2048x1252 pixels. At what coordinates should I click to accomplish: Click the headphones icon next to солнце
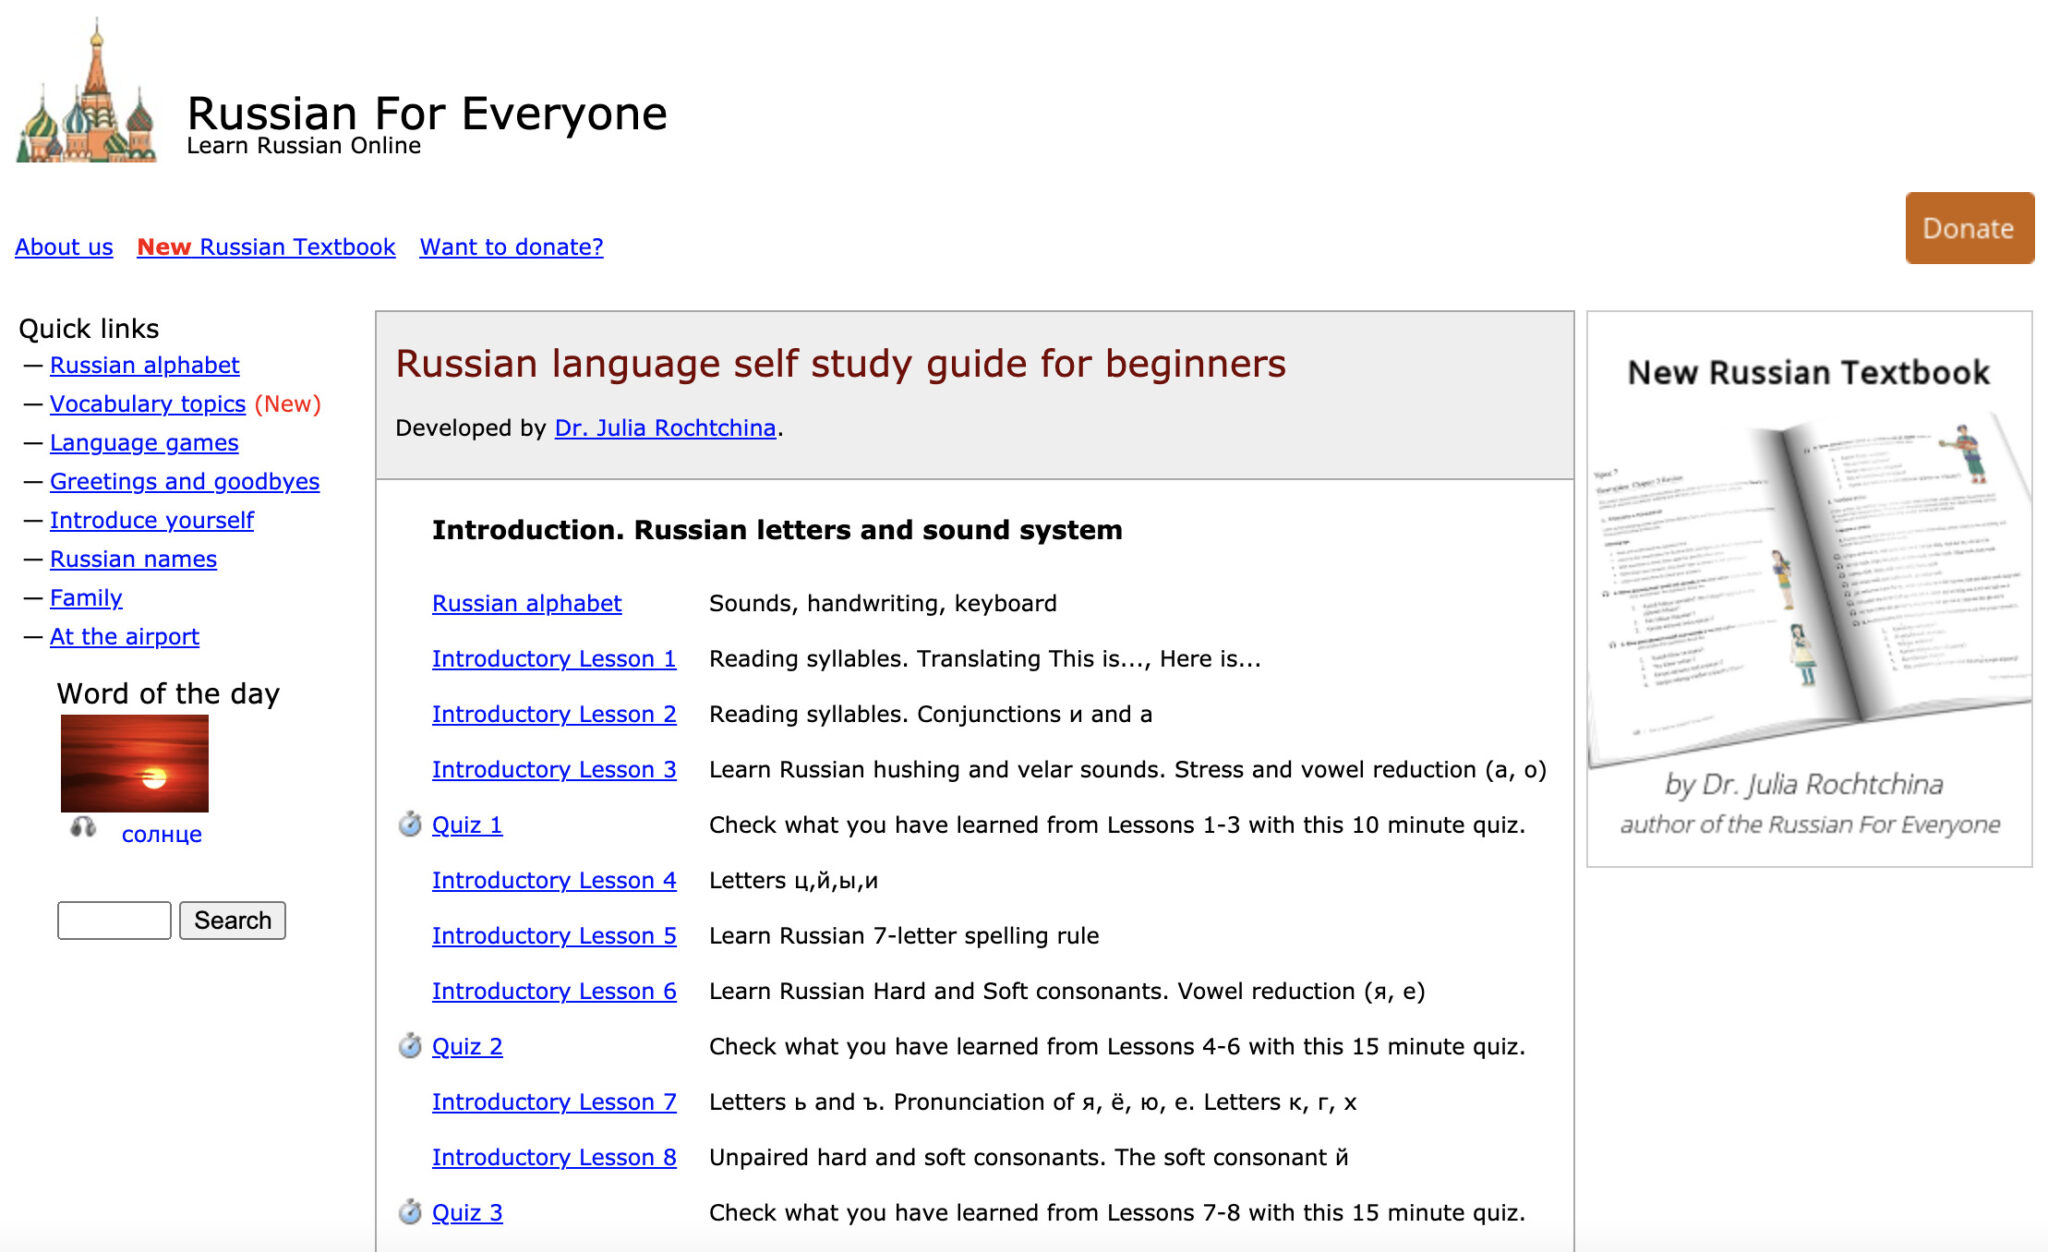(85, 831)
